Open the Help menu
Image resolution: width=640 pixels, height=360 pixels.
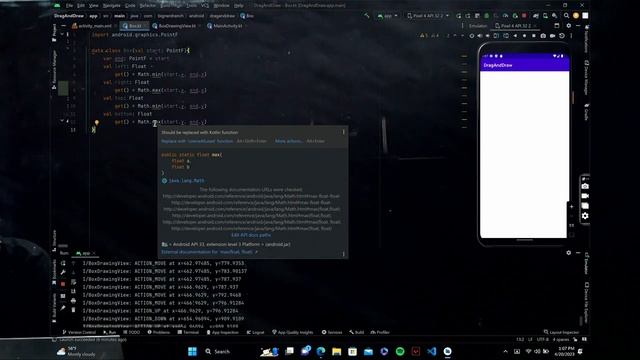239,6
